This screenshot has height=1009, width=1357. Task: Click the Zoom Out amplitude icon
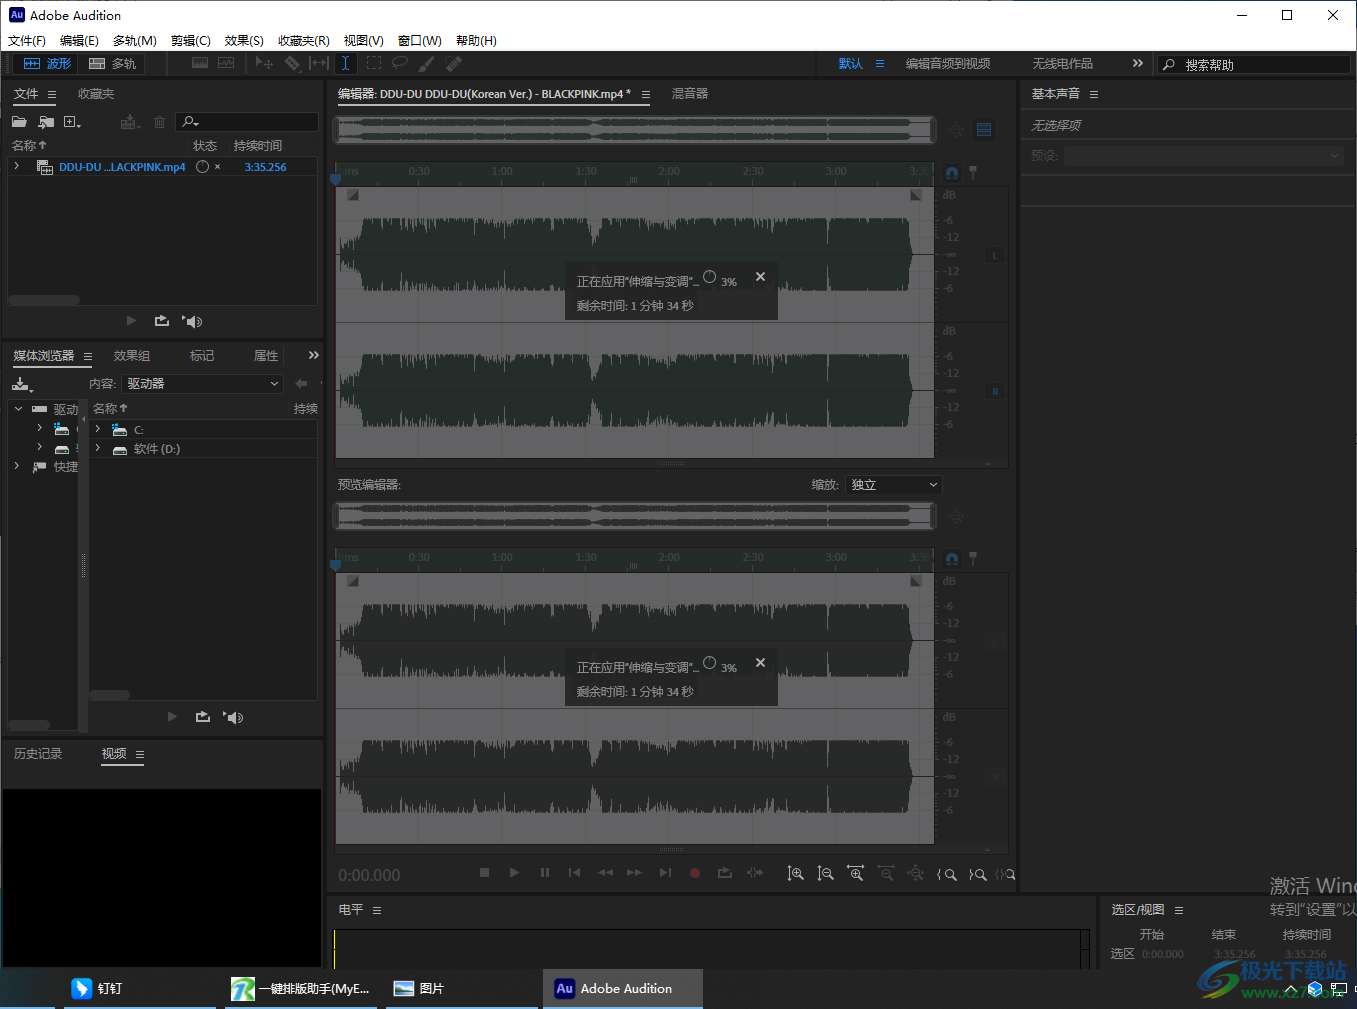[825, 874]
